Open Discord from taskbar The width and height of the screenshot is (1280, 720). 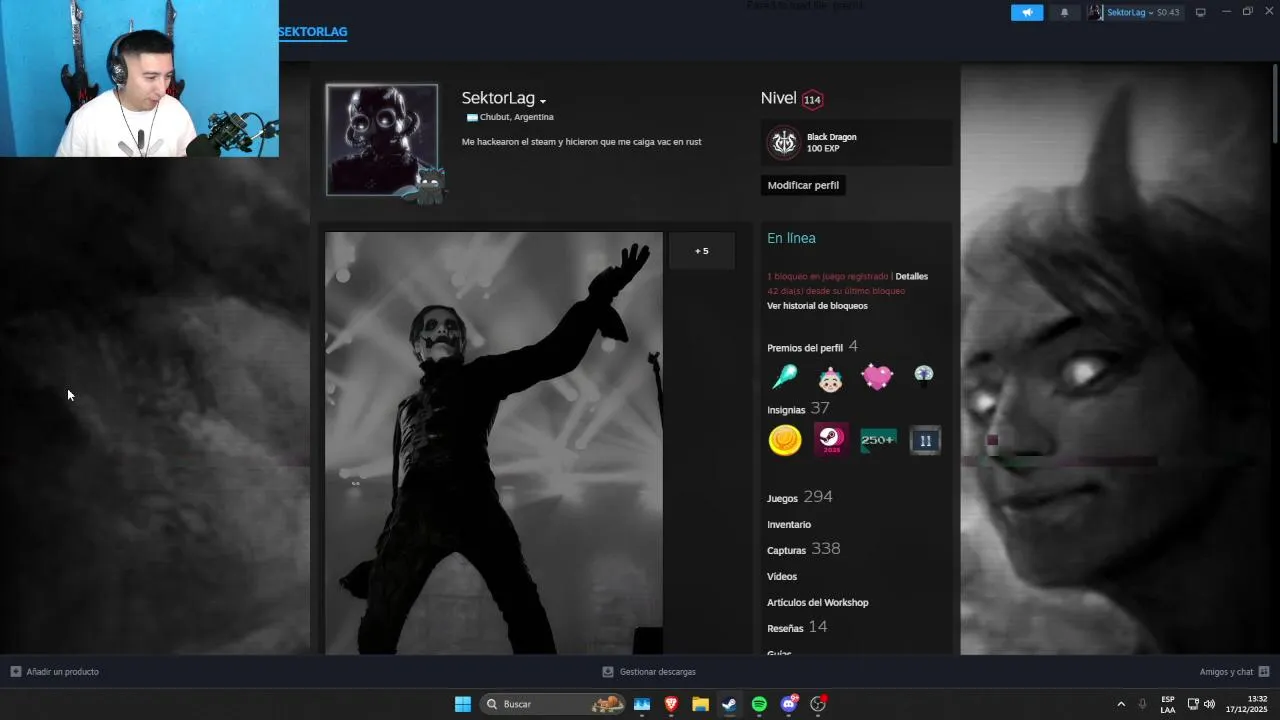pyautogui.click(x=789, y=704)
